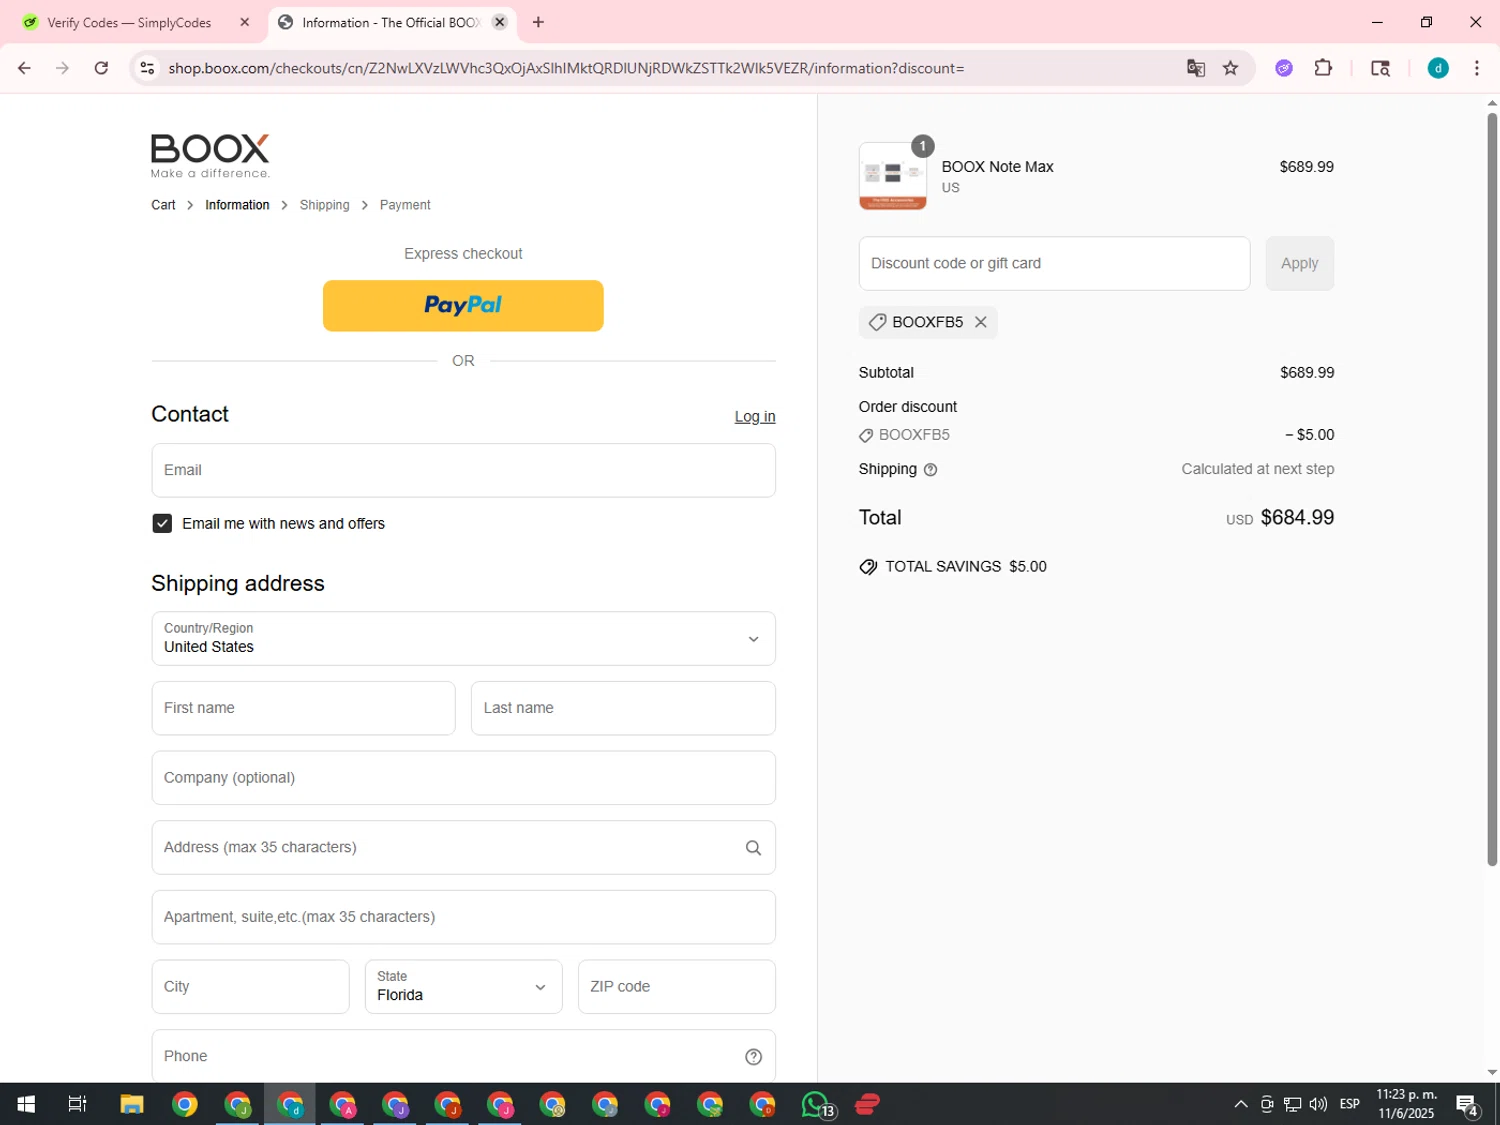Select the Payment breadcrumb step
Viewport: 1500px width, 1125px height.
coord(405,205)
